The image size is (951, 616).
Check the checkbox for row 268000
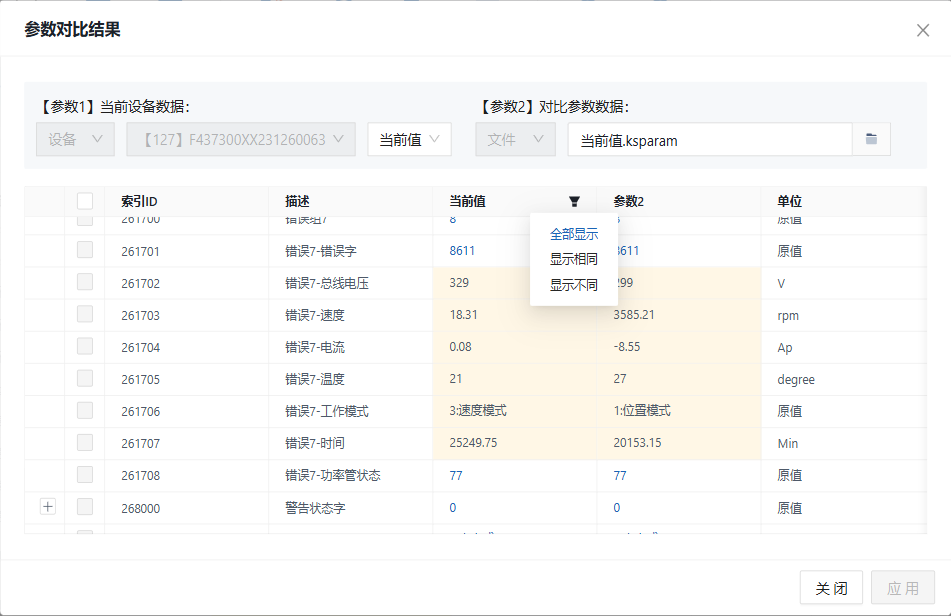[85, 507]
